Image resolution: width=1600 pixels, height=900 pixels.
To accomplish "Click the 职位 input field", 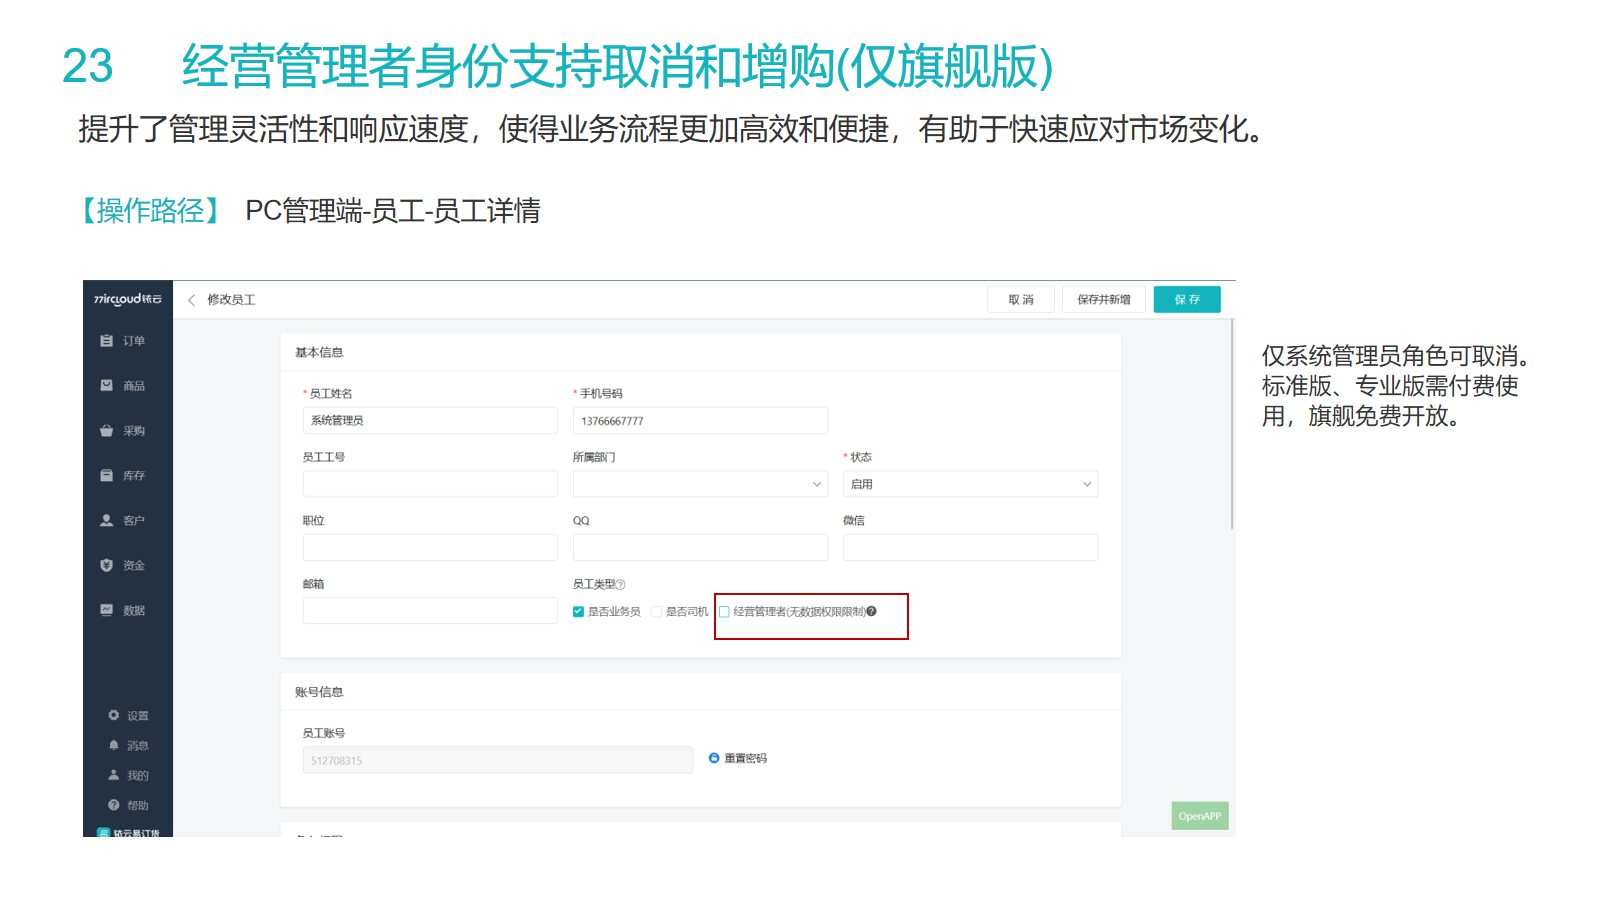I will tap(430, 547).
